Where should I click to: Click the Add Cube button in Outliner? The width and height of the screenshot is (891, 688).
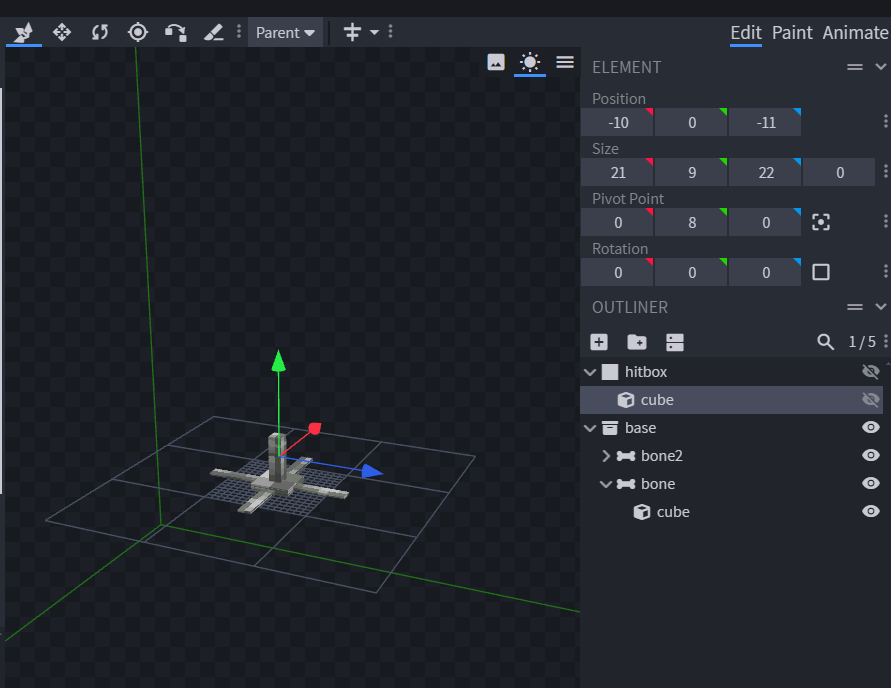pyautogui.click(x=599, y=342)
